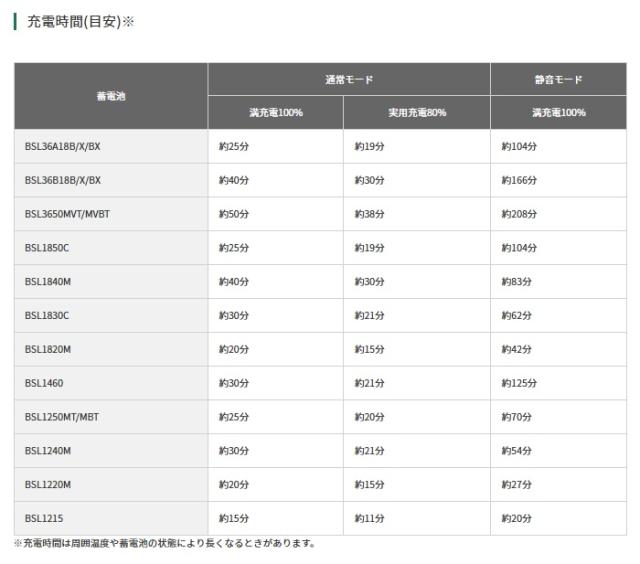Click 約40分 in the BSL1840M row
Viewport: 640px width, 564px height.
(x=234, y=282)
